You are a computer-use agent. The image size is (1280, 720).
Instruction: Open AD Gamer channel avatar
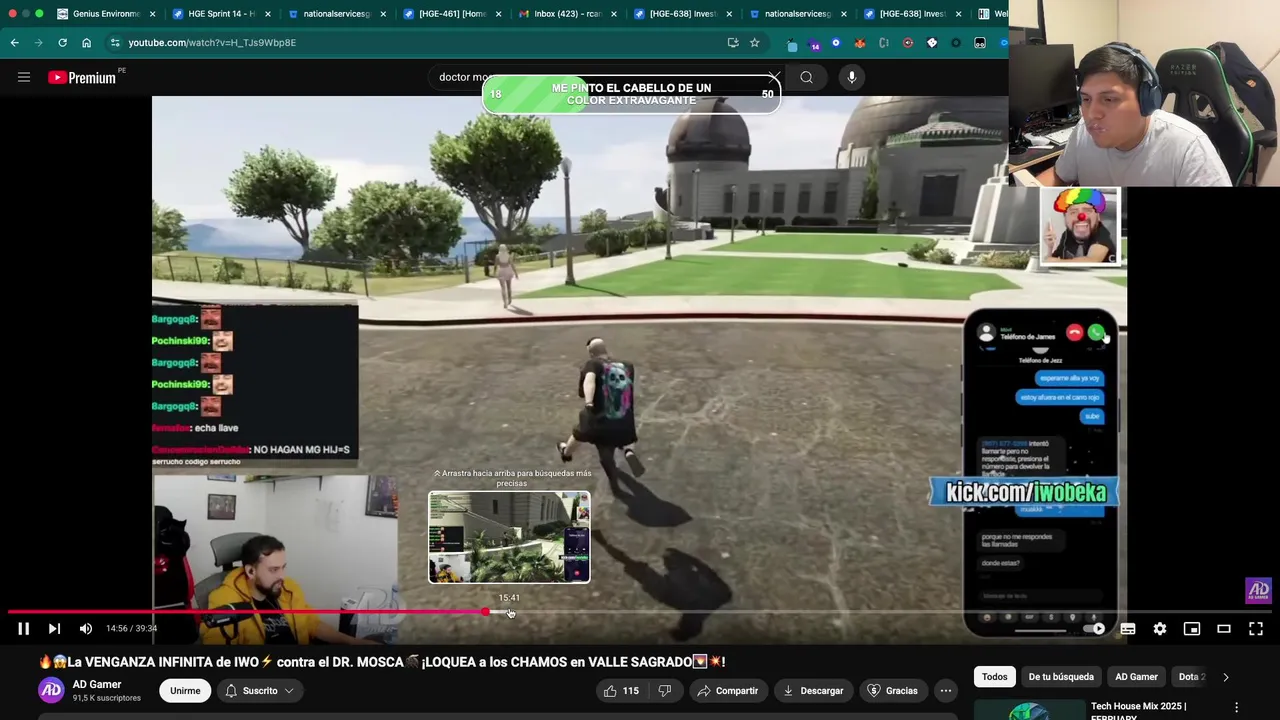51,690
